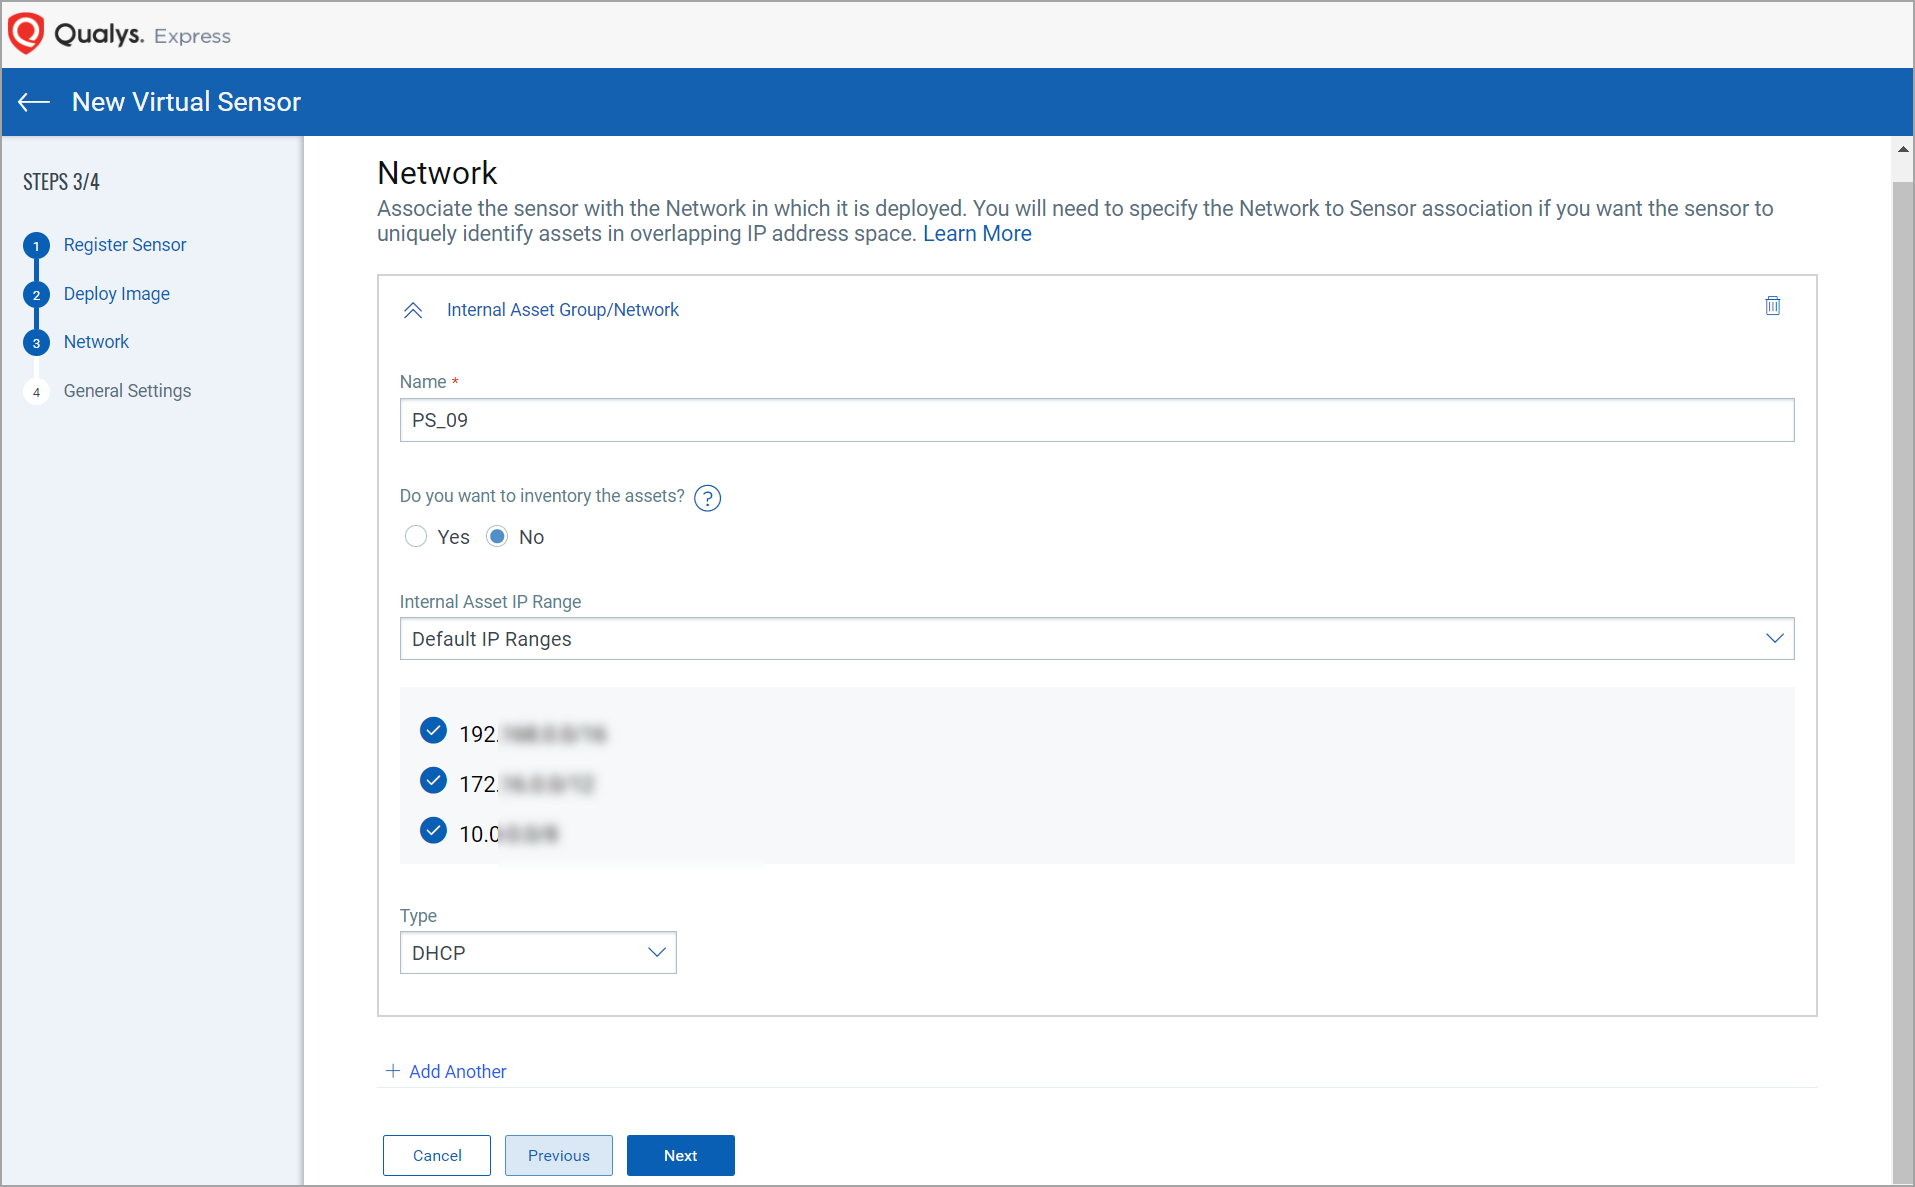Open the Internal Asset IP Range dropdown

[x=1096, y=639]
